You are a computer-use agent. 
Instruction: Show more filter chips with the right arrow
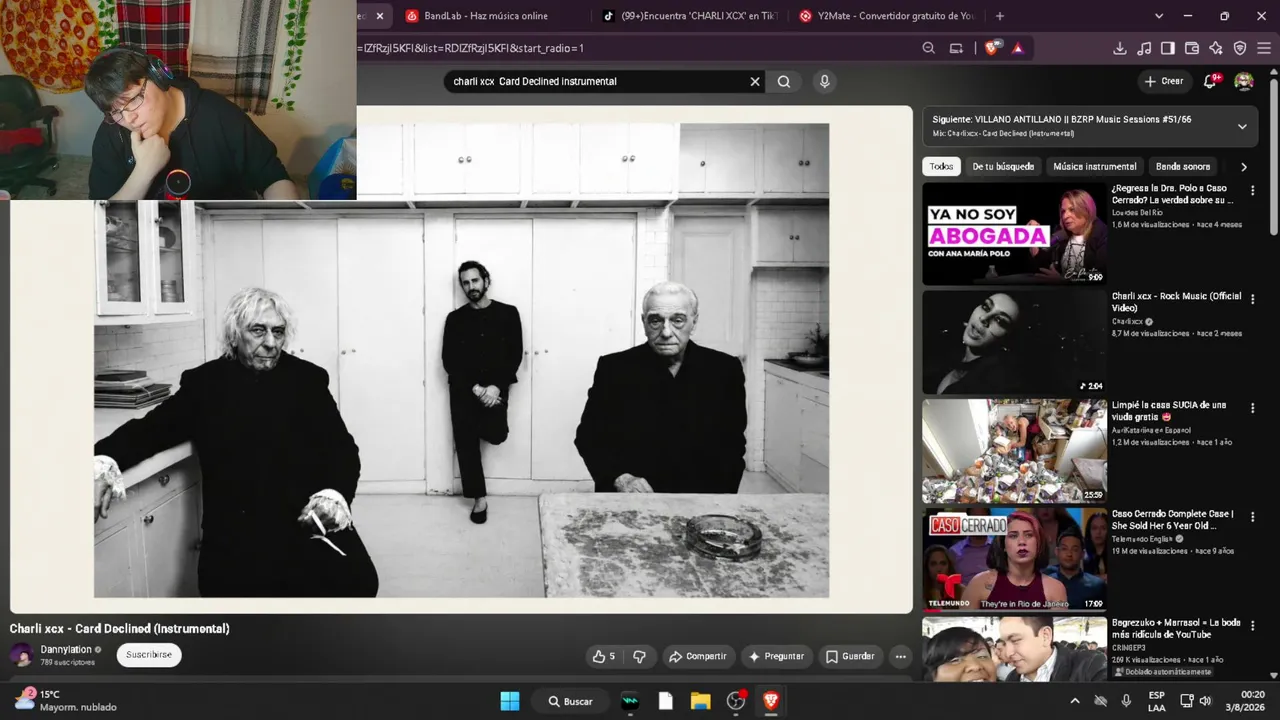point(1244,167)
